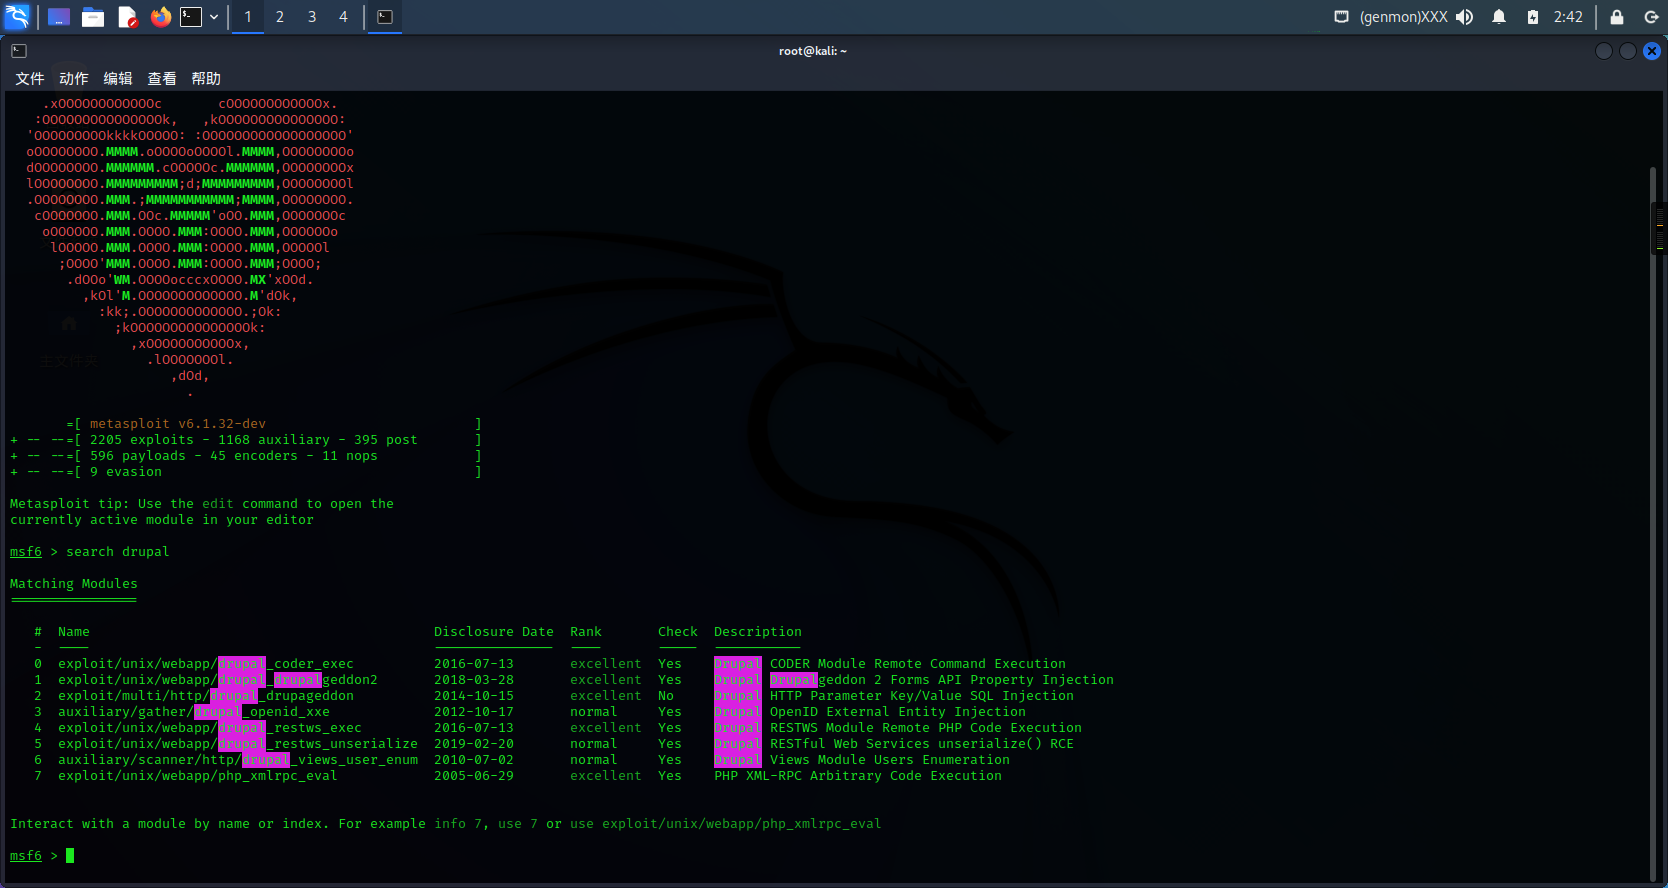Maximize the terminal window

point(1628,51)
